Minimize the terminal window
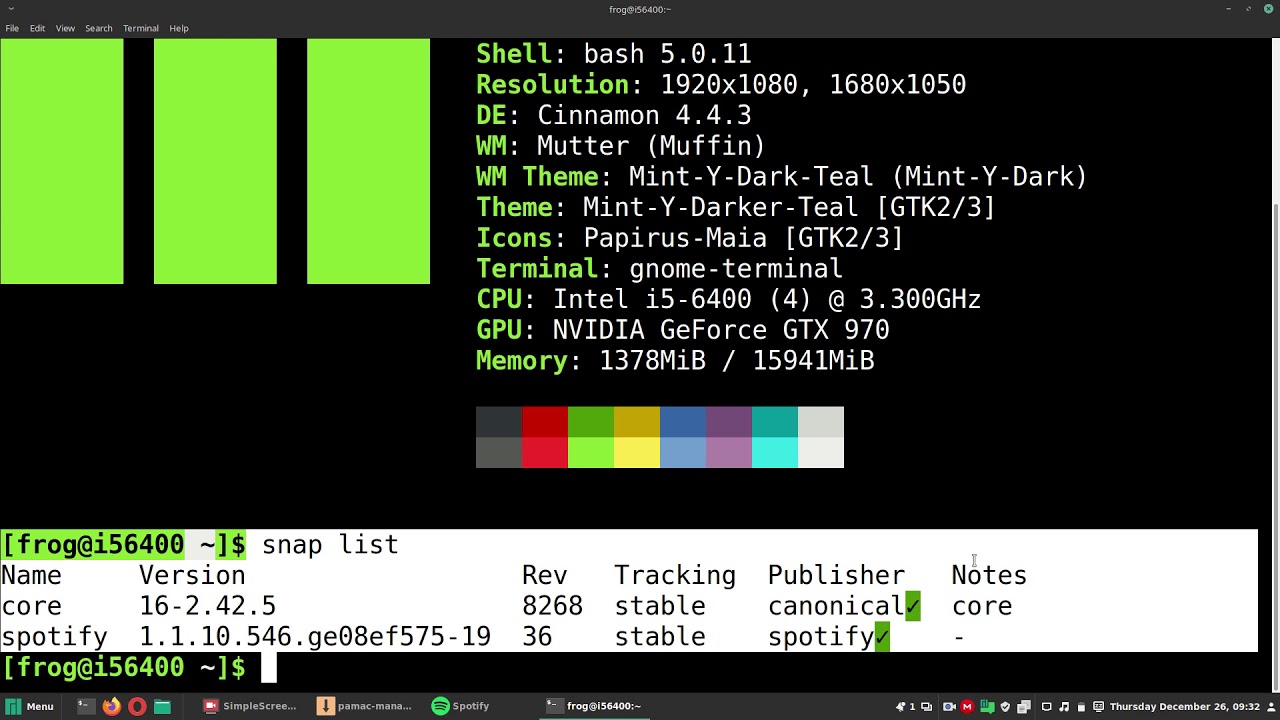 click(1228, 9)
